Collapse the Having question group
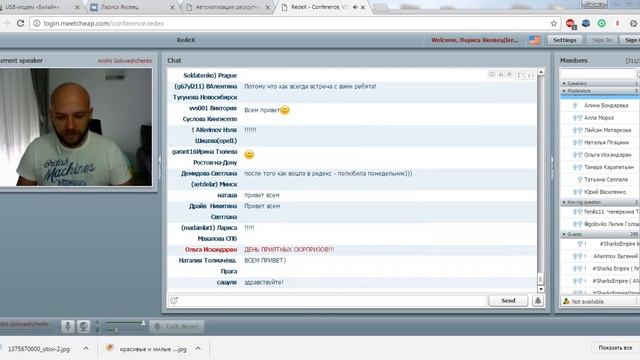 (564, 202)
